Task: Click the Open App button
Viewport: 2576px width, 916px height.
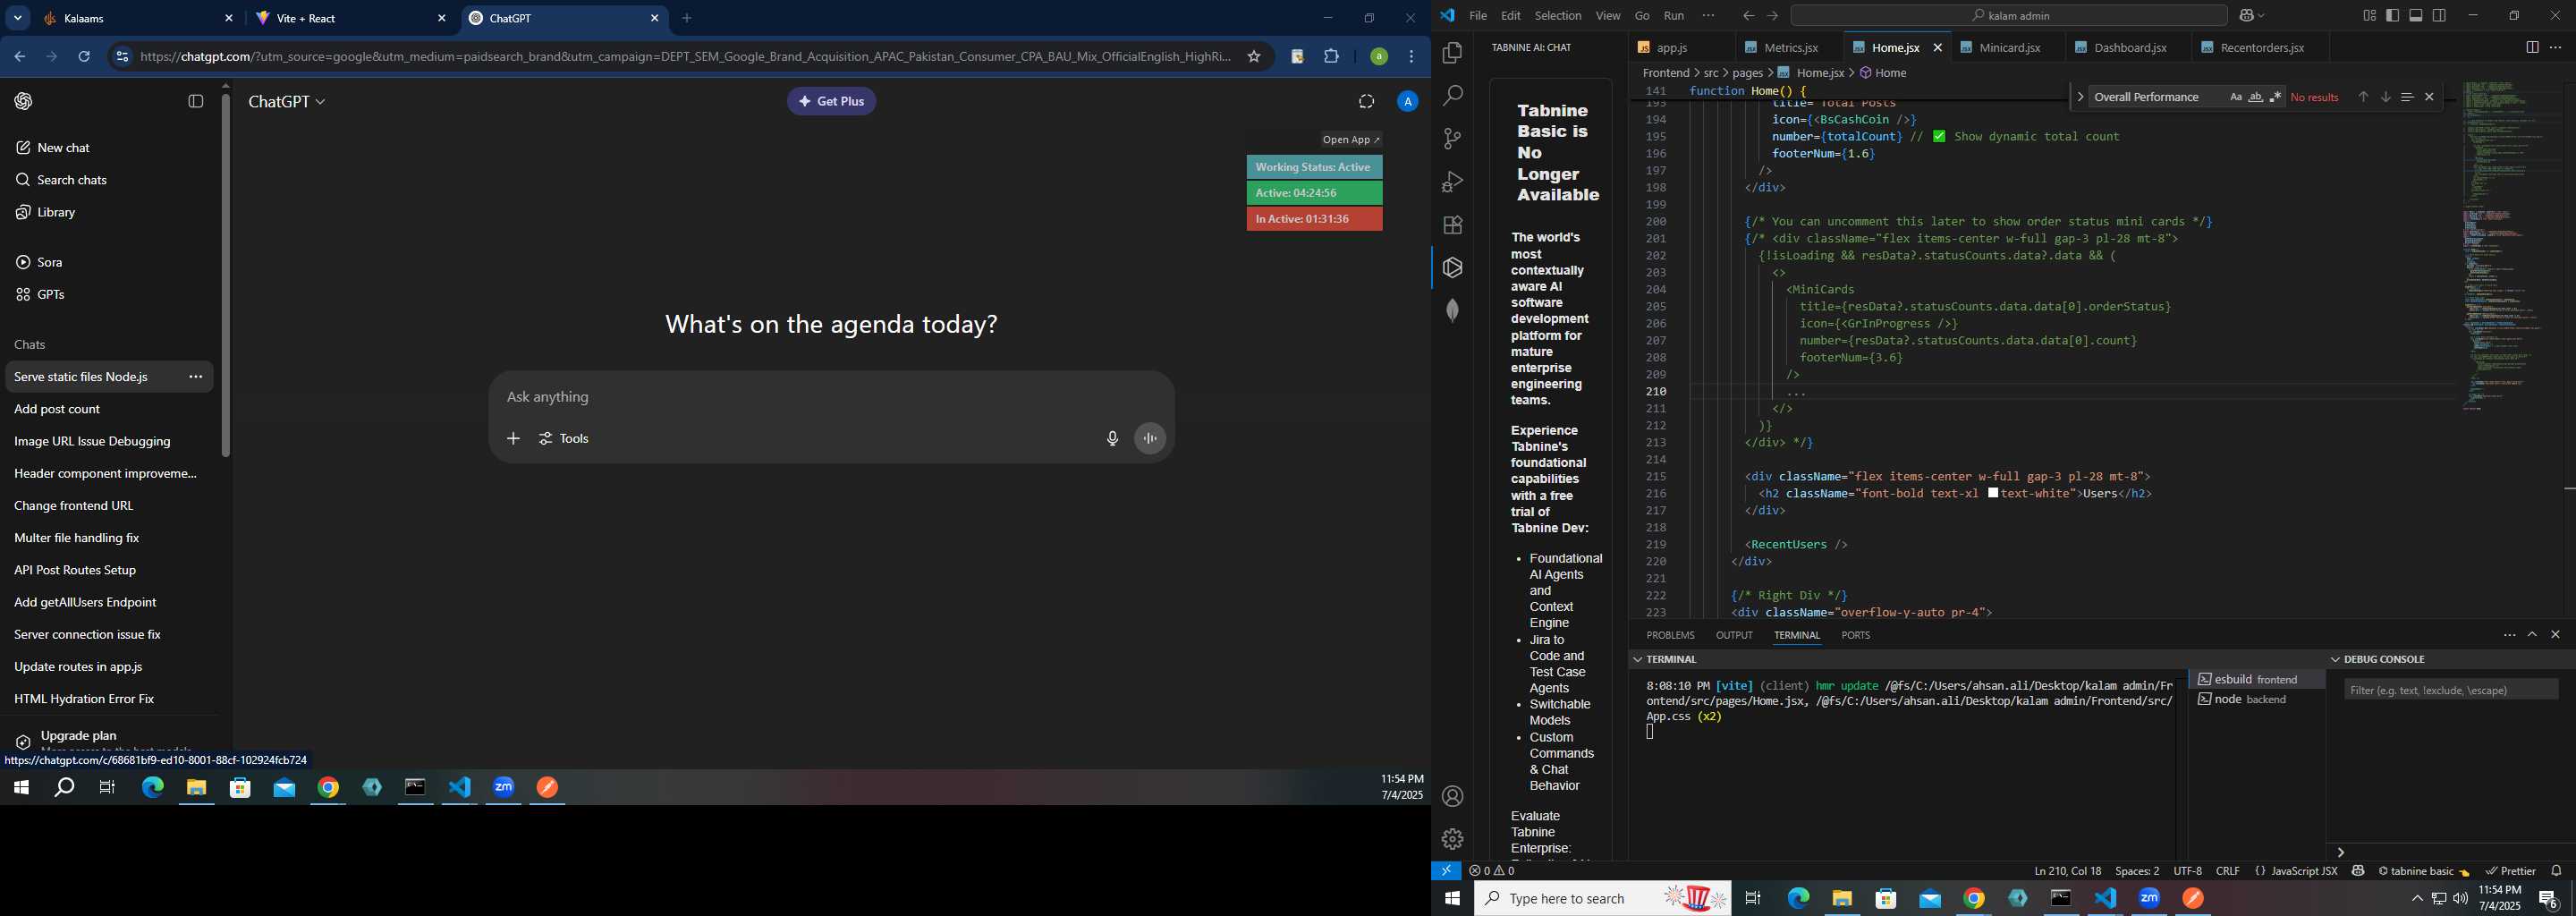Action: pyautogui.click(x=1350, y=140)
